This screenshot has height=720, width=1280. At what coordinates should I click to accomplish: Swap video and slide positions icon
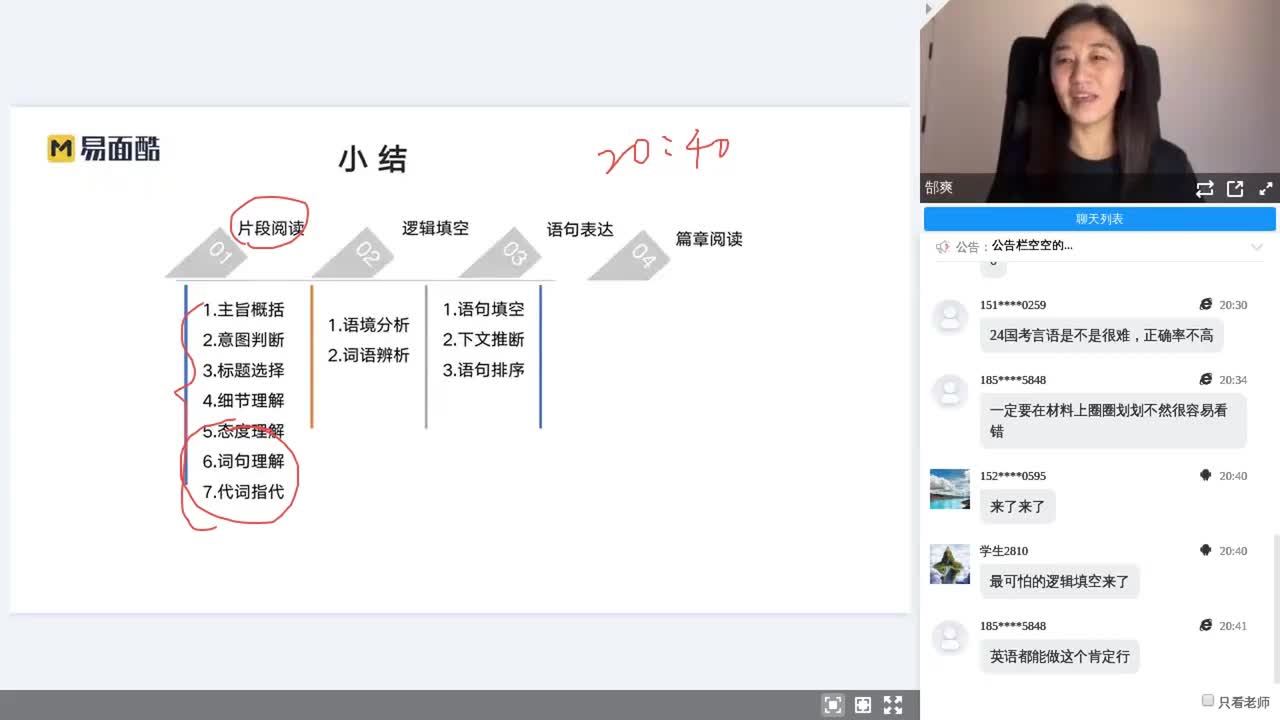pos(1204,189)
